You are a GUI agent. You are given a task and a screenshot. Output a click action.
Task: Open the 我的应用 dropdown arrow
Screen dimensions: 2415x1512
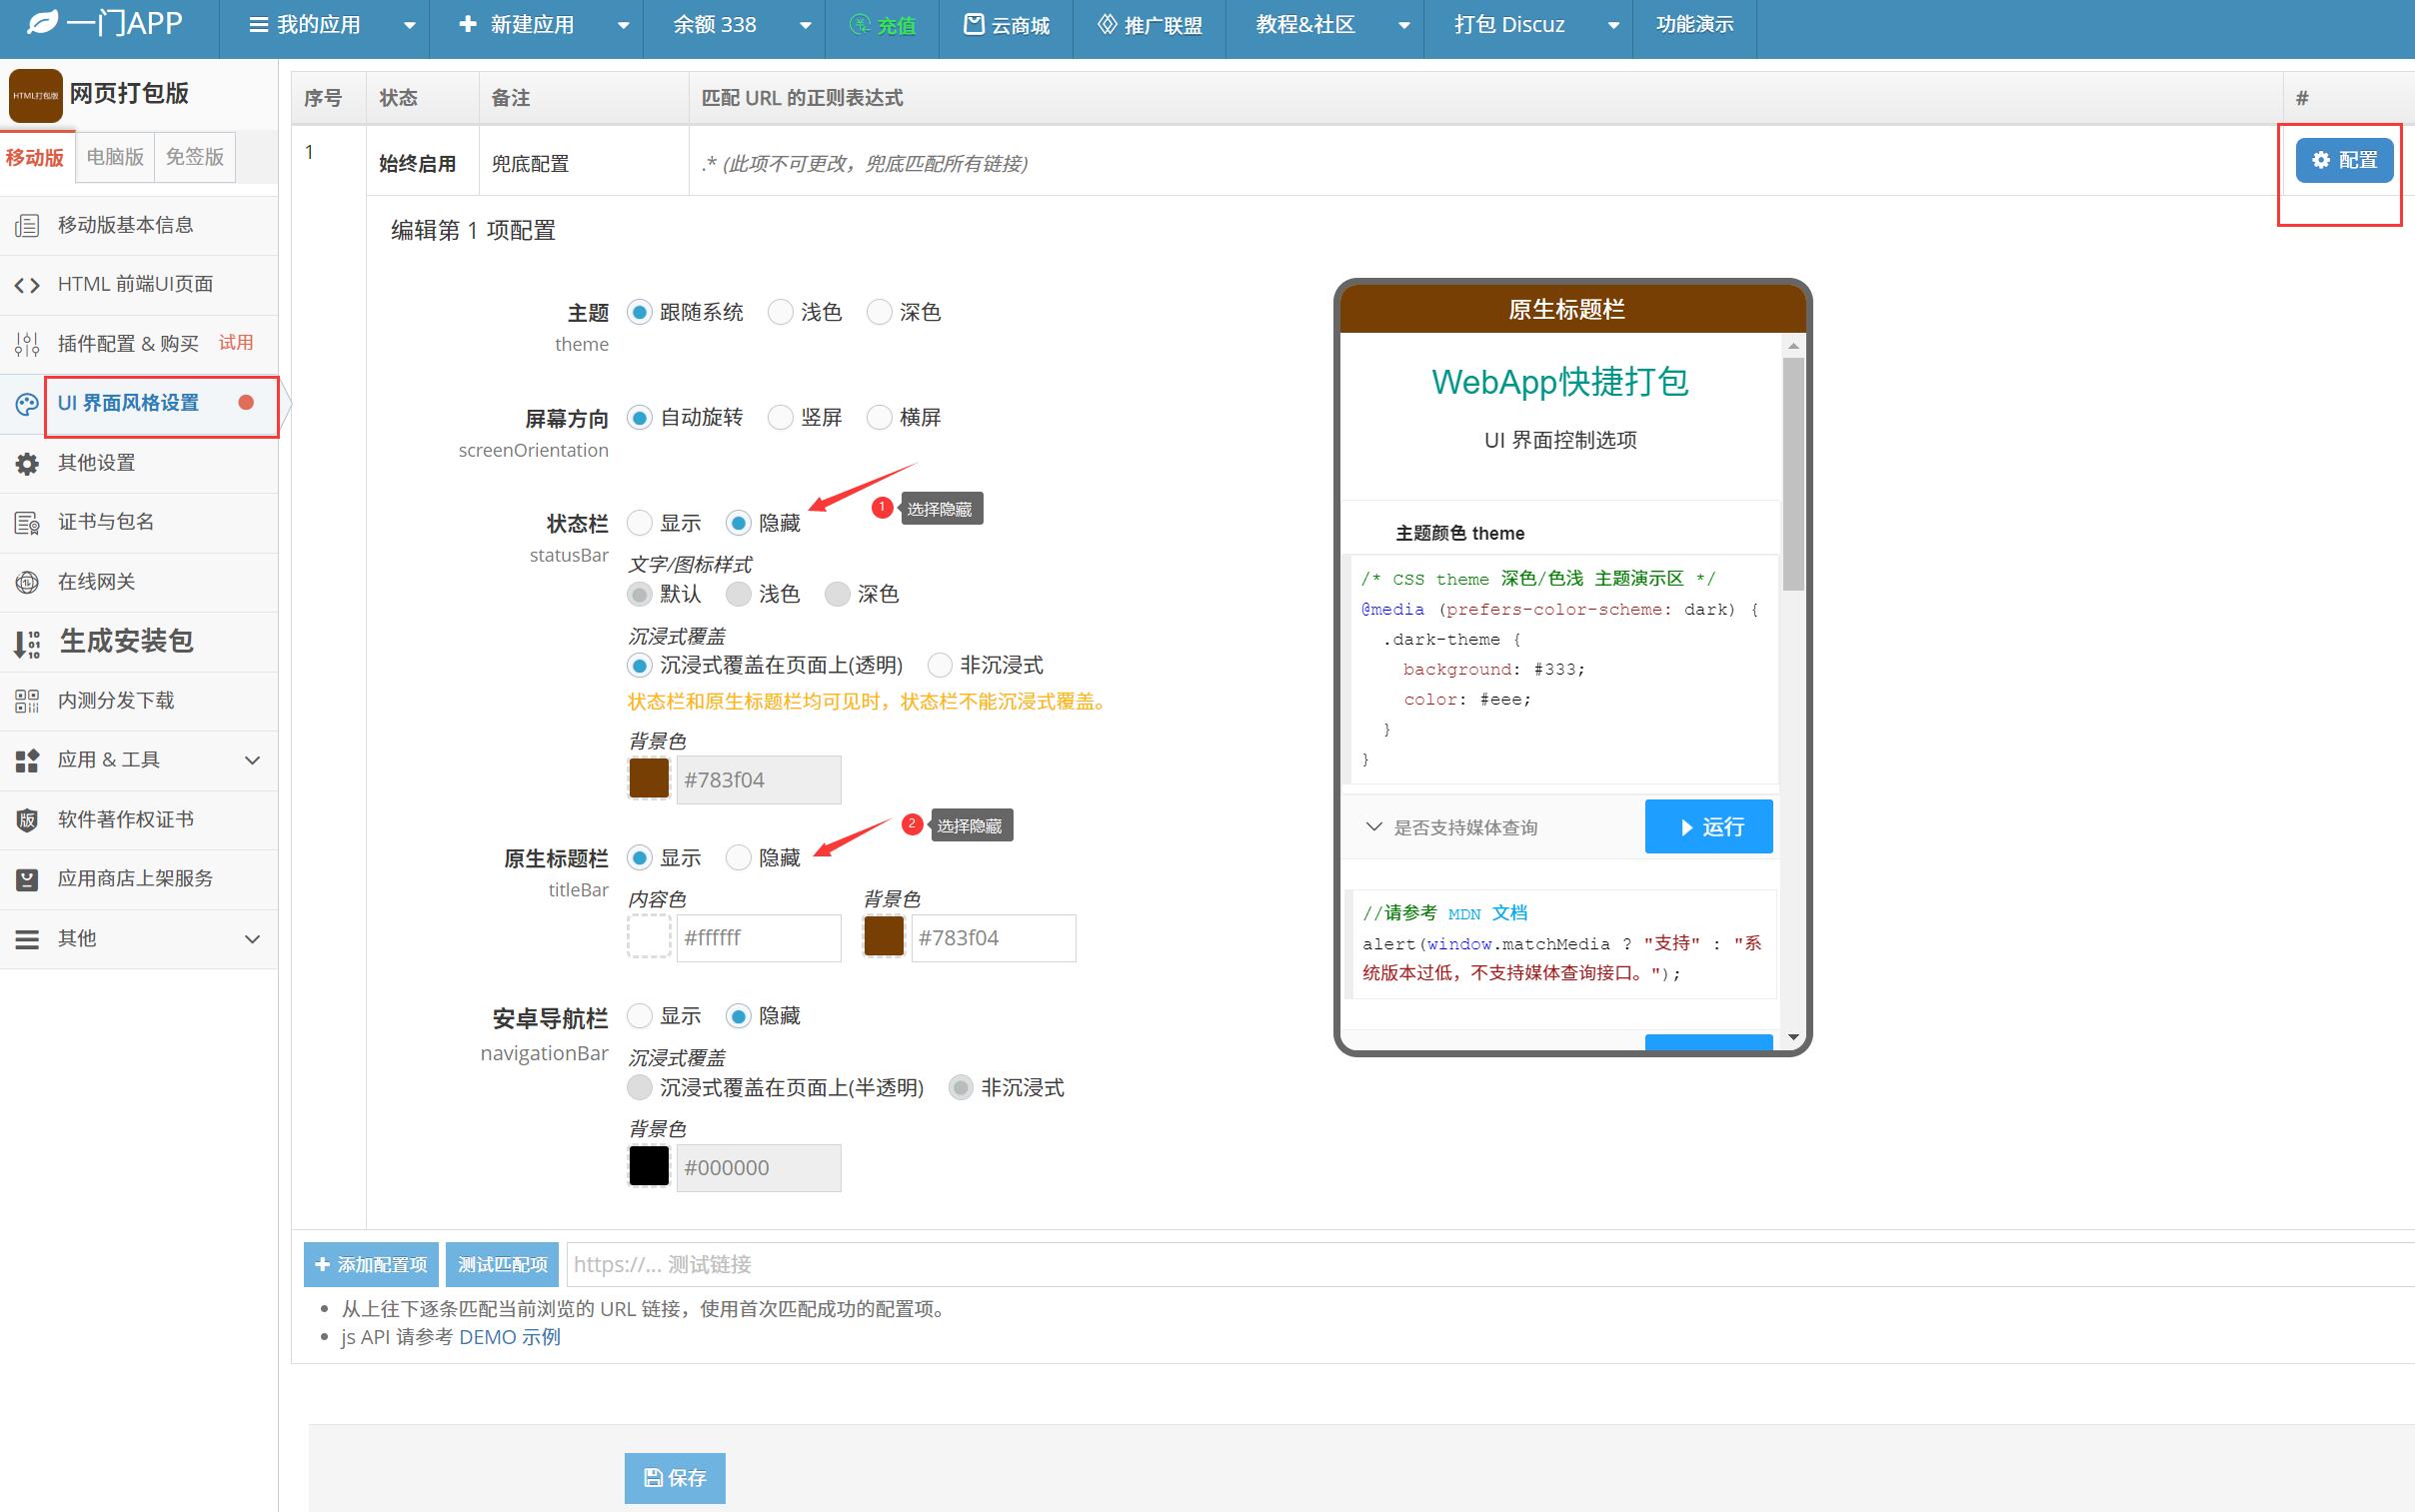(409, 26)
